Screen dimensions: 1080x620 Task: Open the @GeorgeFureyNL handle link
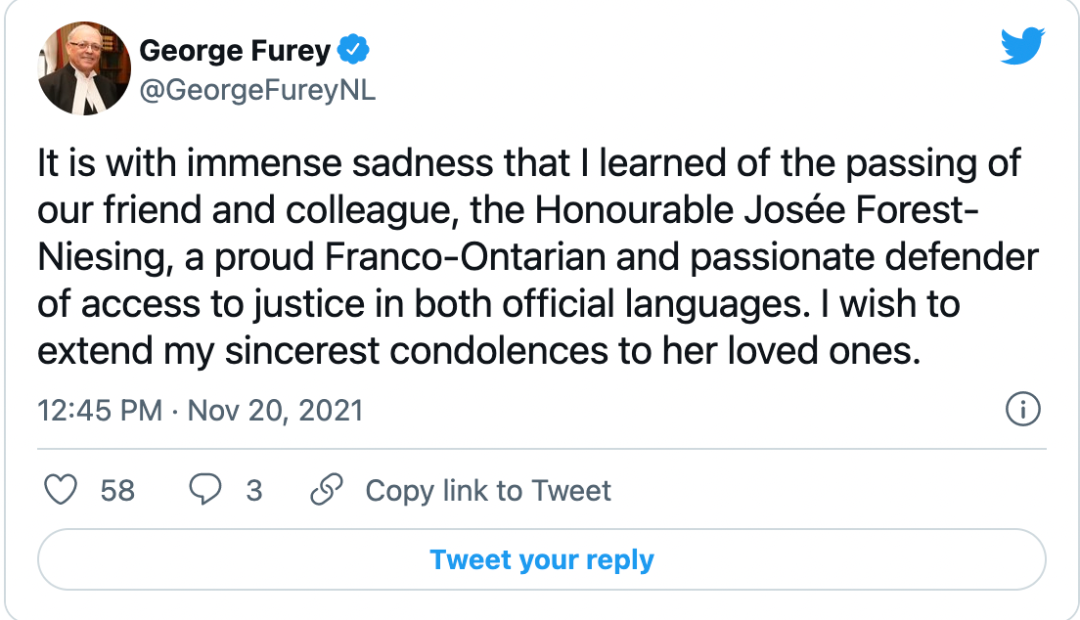258,90
